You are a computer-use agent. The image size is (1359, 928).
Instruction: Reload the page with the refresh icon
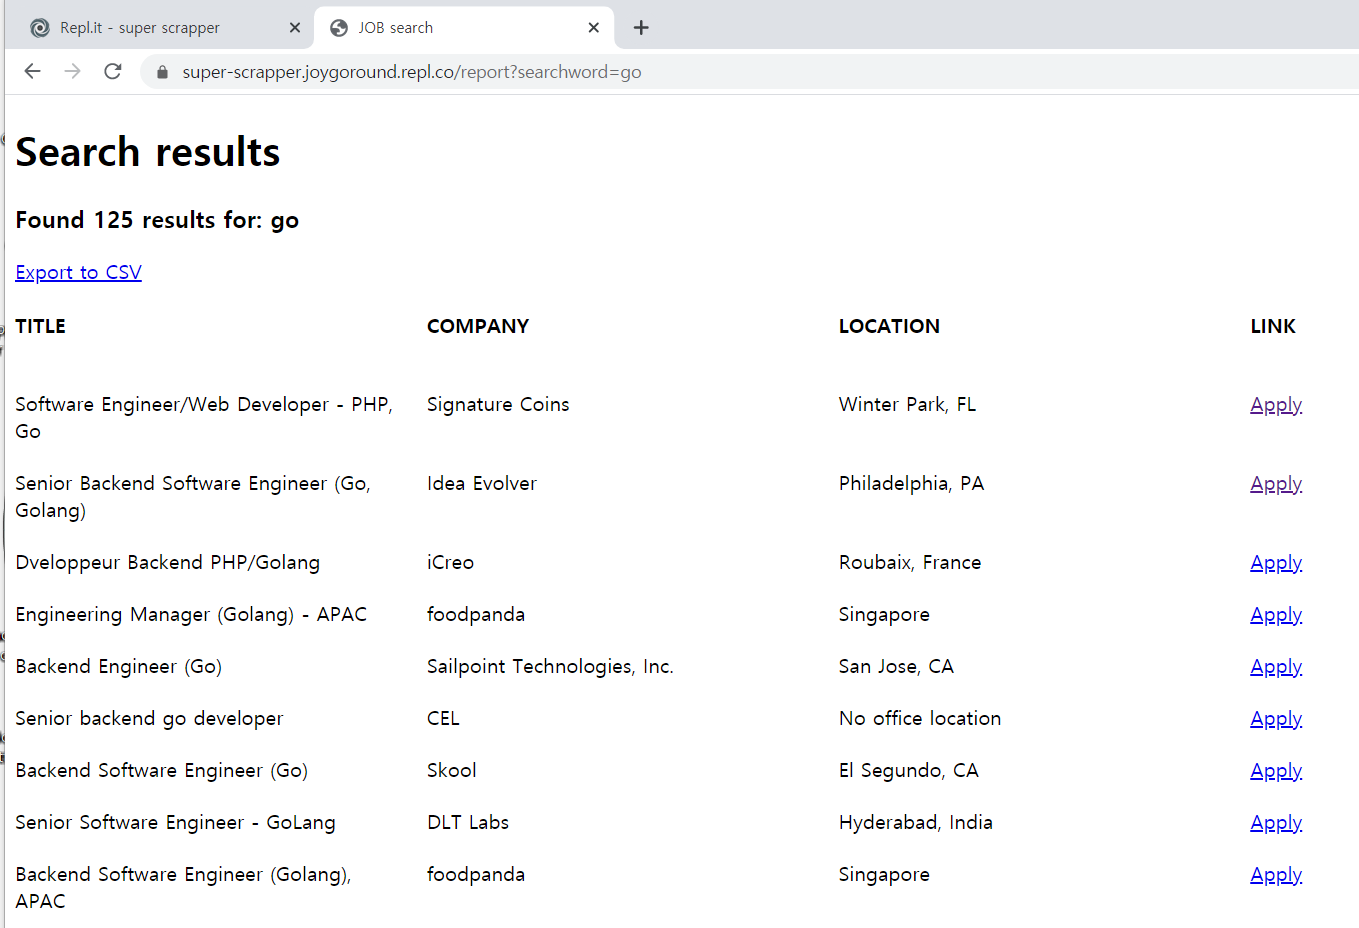click(x=113, y=71)
